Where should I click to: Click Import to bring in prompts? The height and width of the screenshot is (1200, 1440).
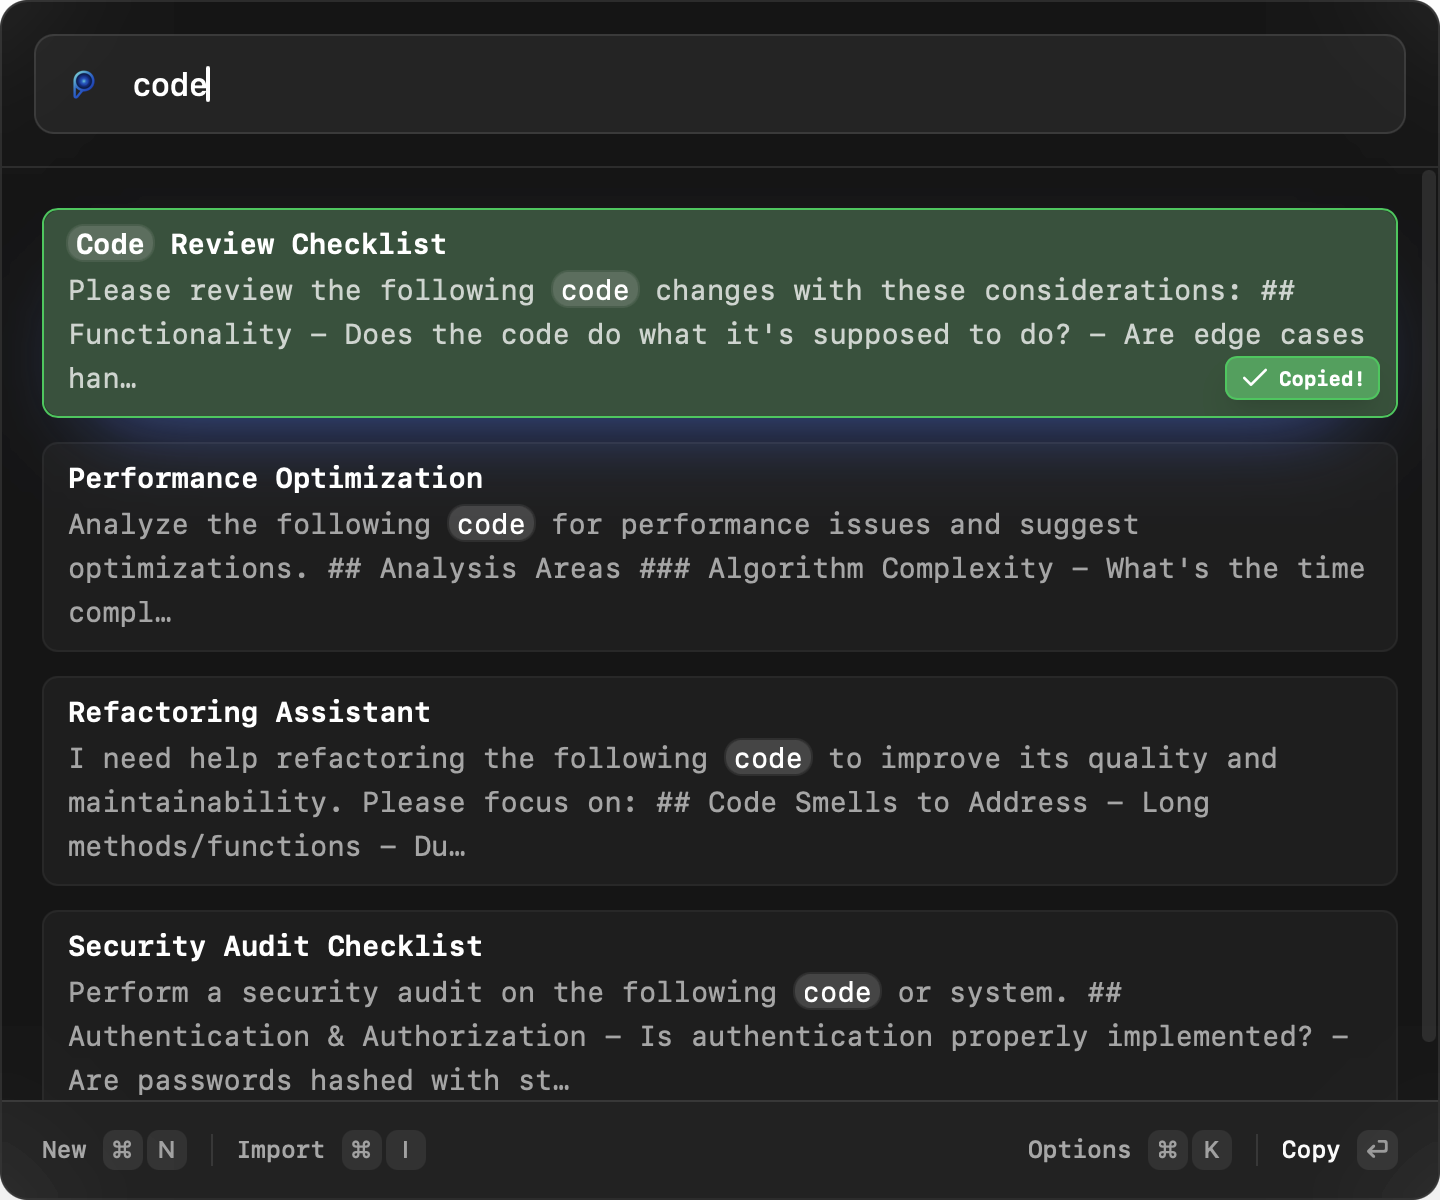(280, 1150)
